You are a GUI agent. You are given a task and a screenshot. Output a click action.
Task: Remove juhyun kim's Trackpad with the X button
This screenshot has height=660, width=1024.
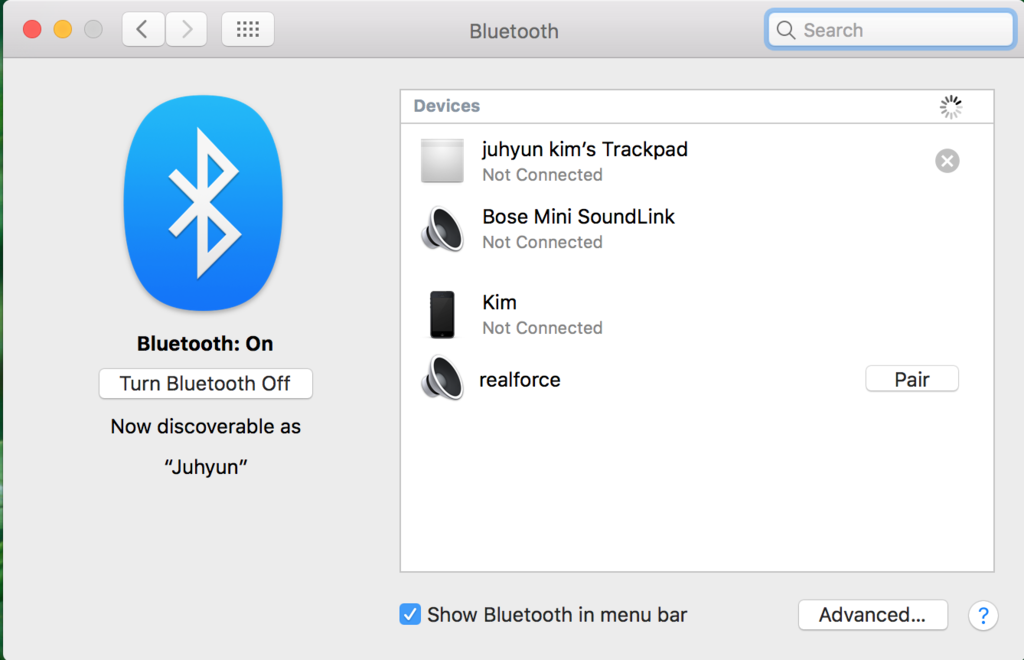(x=947, y=161)
